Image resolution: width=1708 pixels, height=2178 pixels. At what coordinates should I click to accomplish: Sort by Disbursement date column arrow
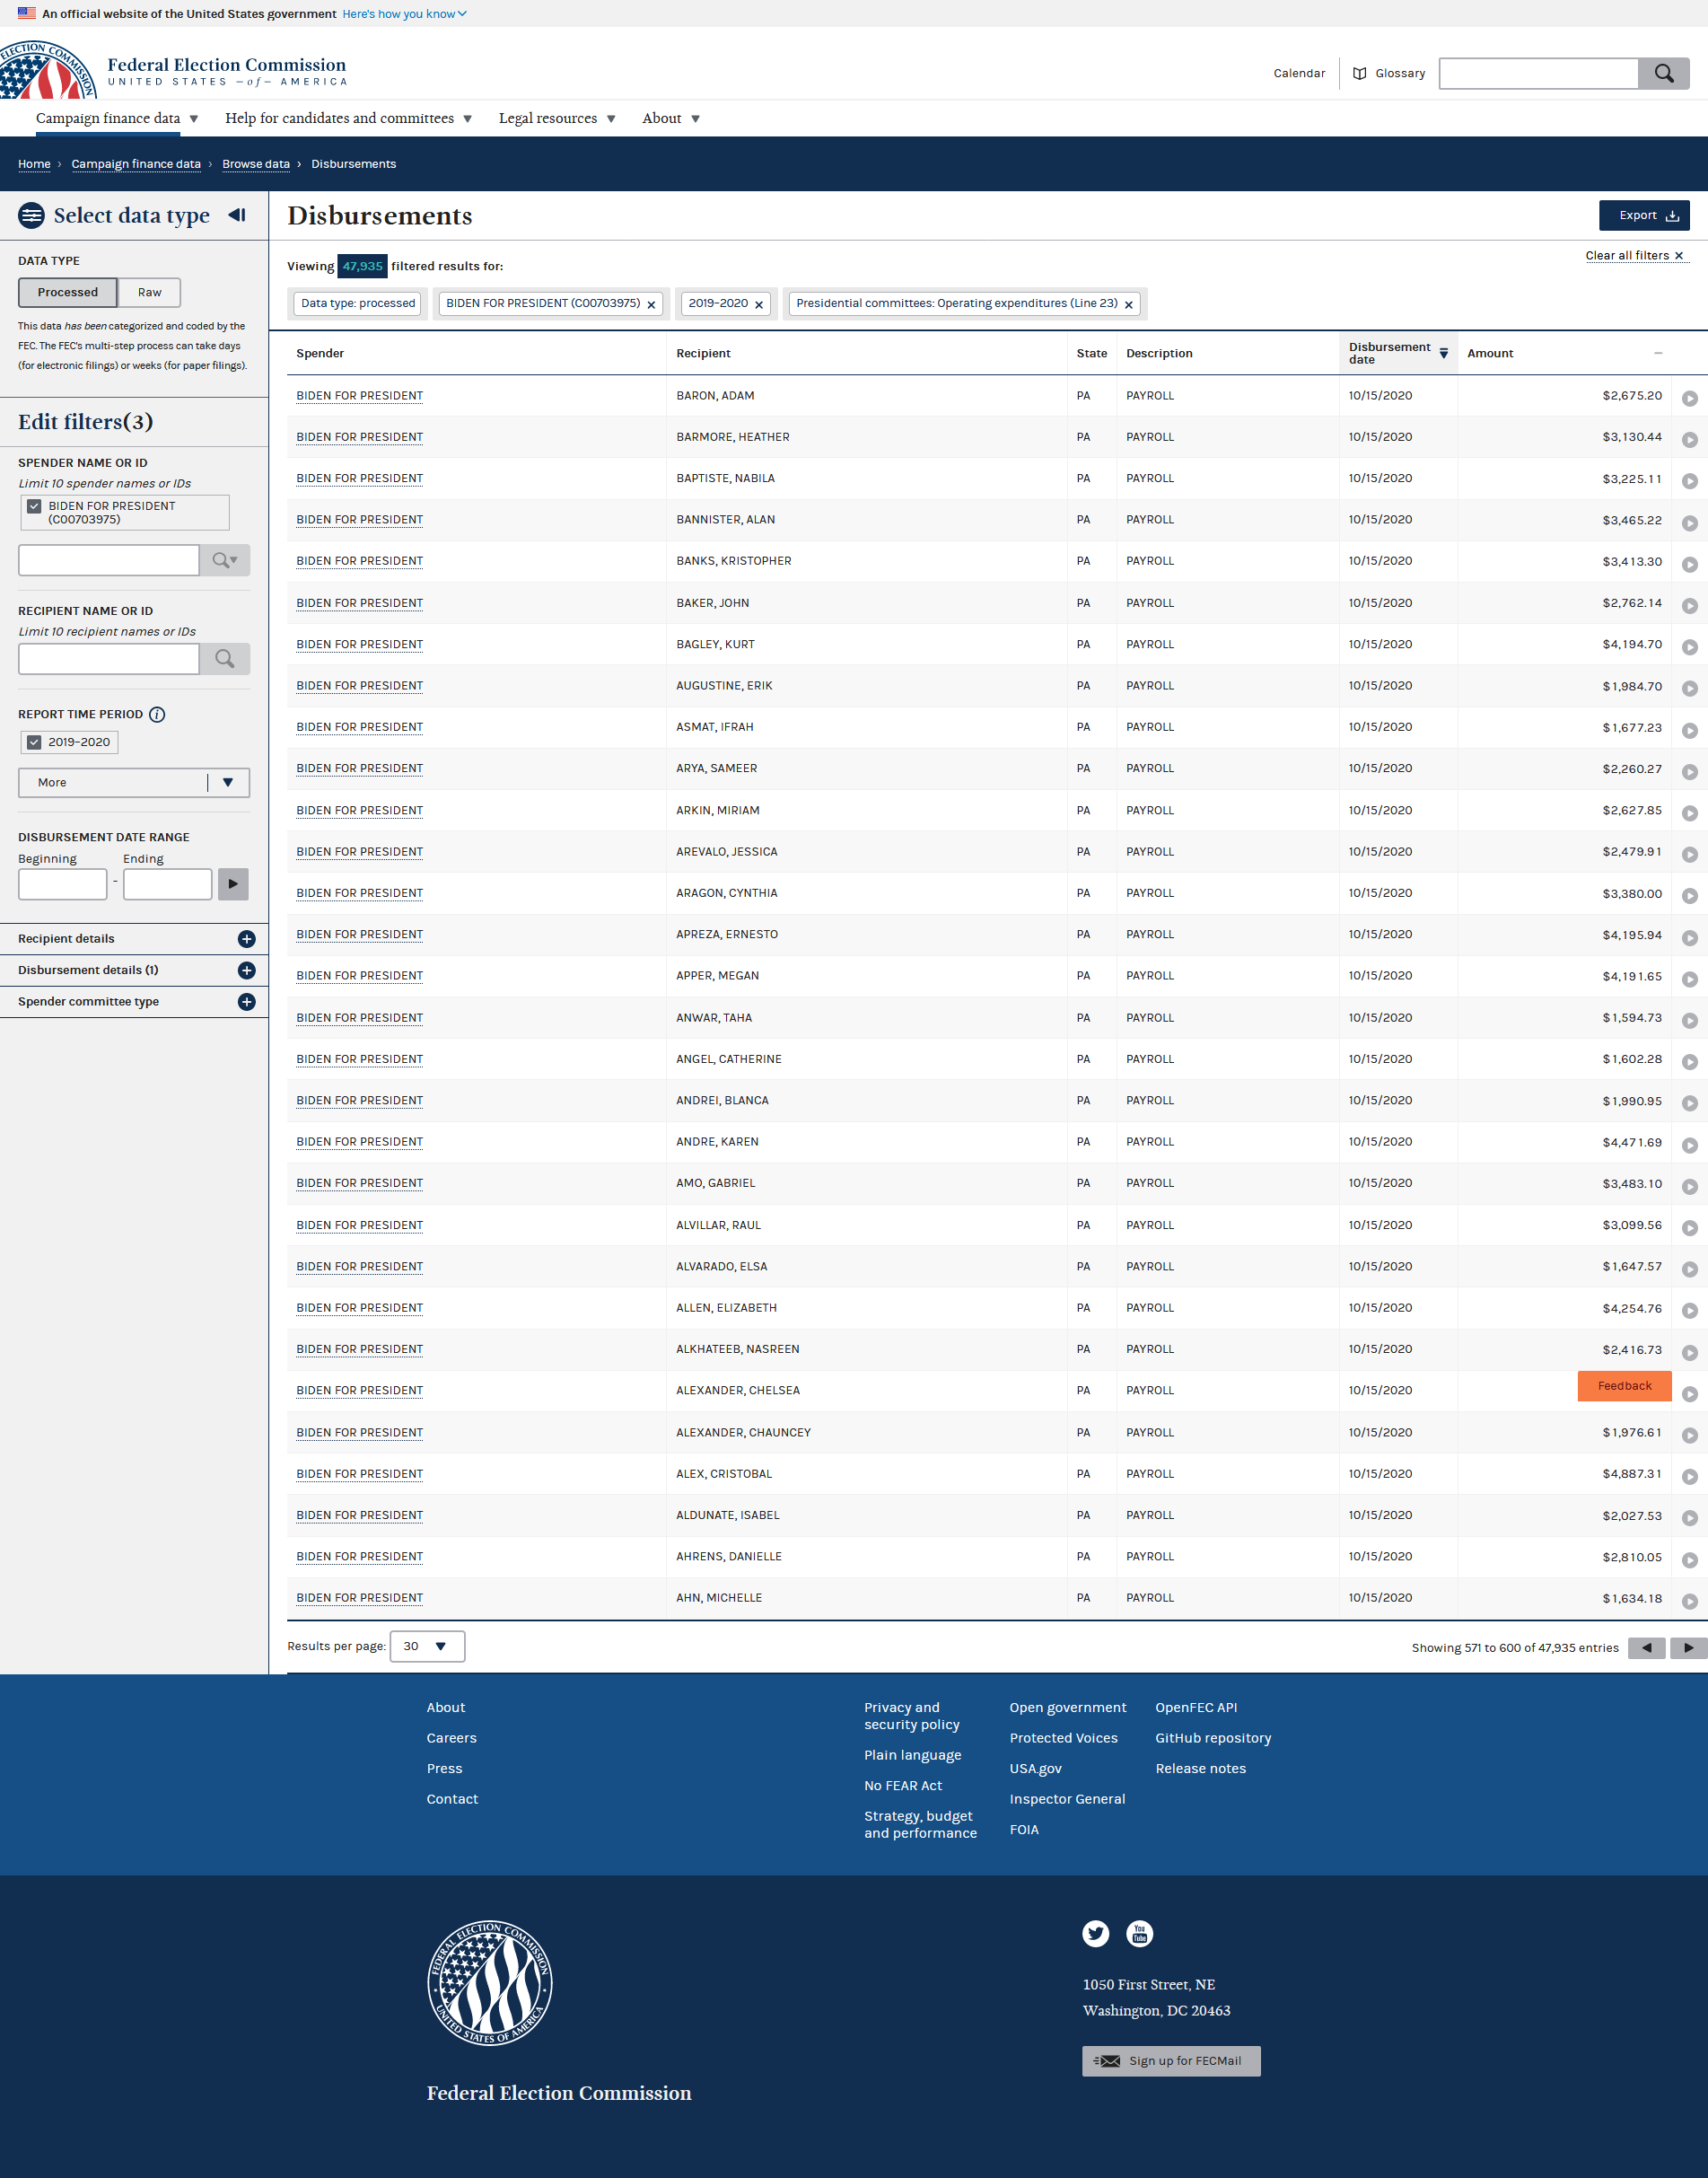coord(1444,353)
